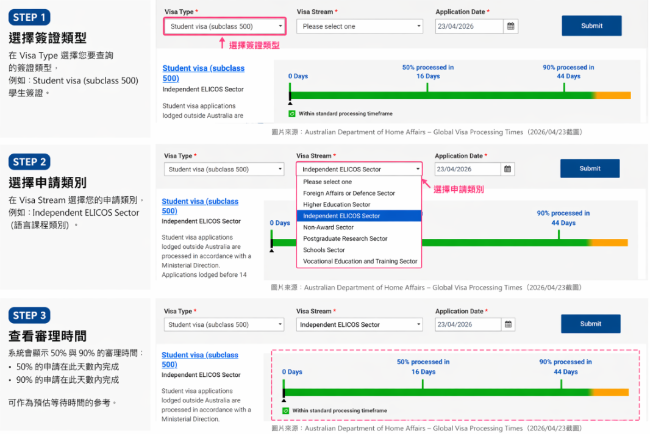Viewport: 650px width, 434px height.
Task: Click the 0 Days marker on the STEP 1 timeline
Action: pos(290,94)
